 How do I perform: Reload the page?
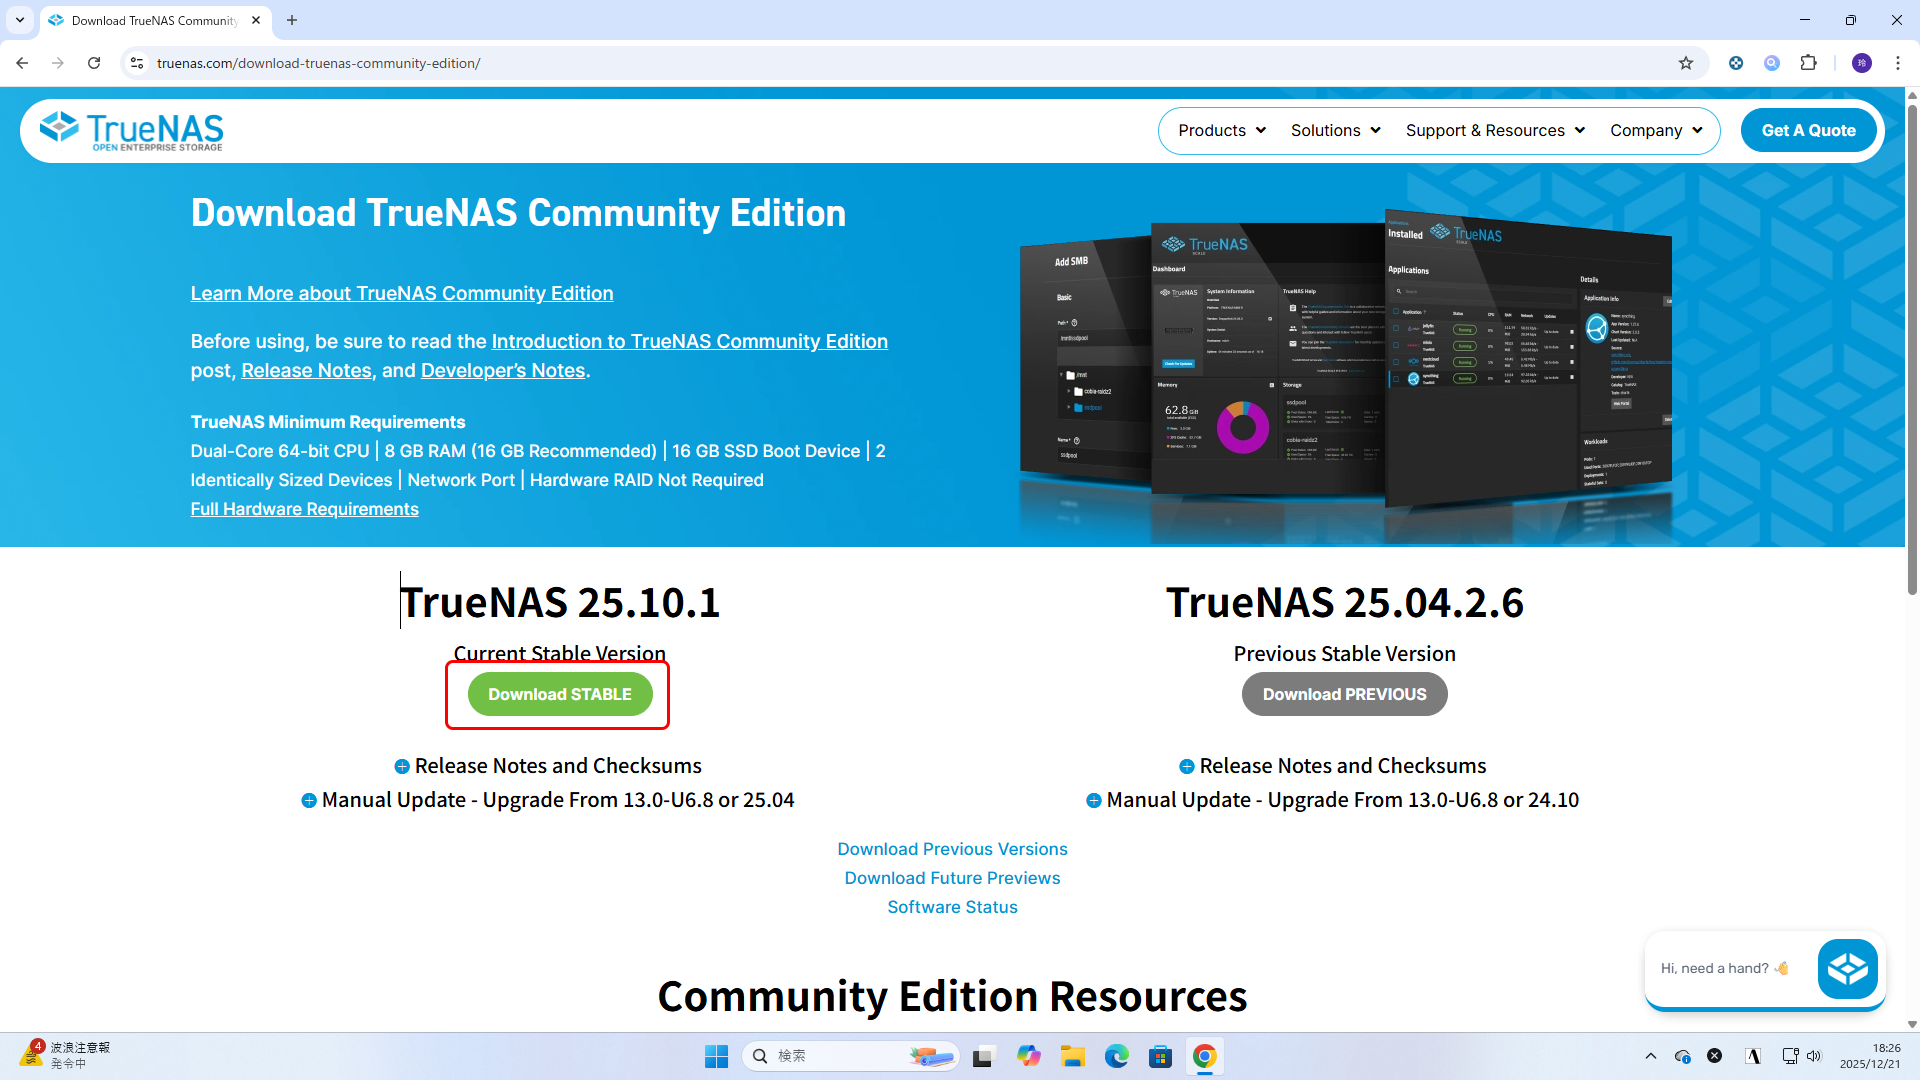[94, 63]
